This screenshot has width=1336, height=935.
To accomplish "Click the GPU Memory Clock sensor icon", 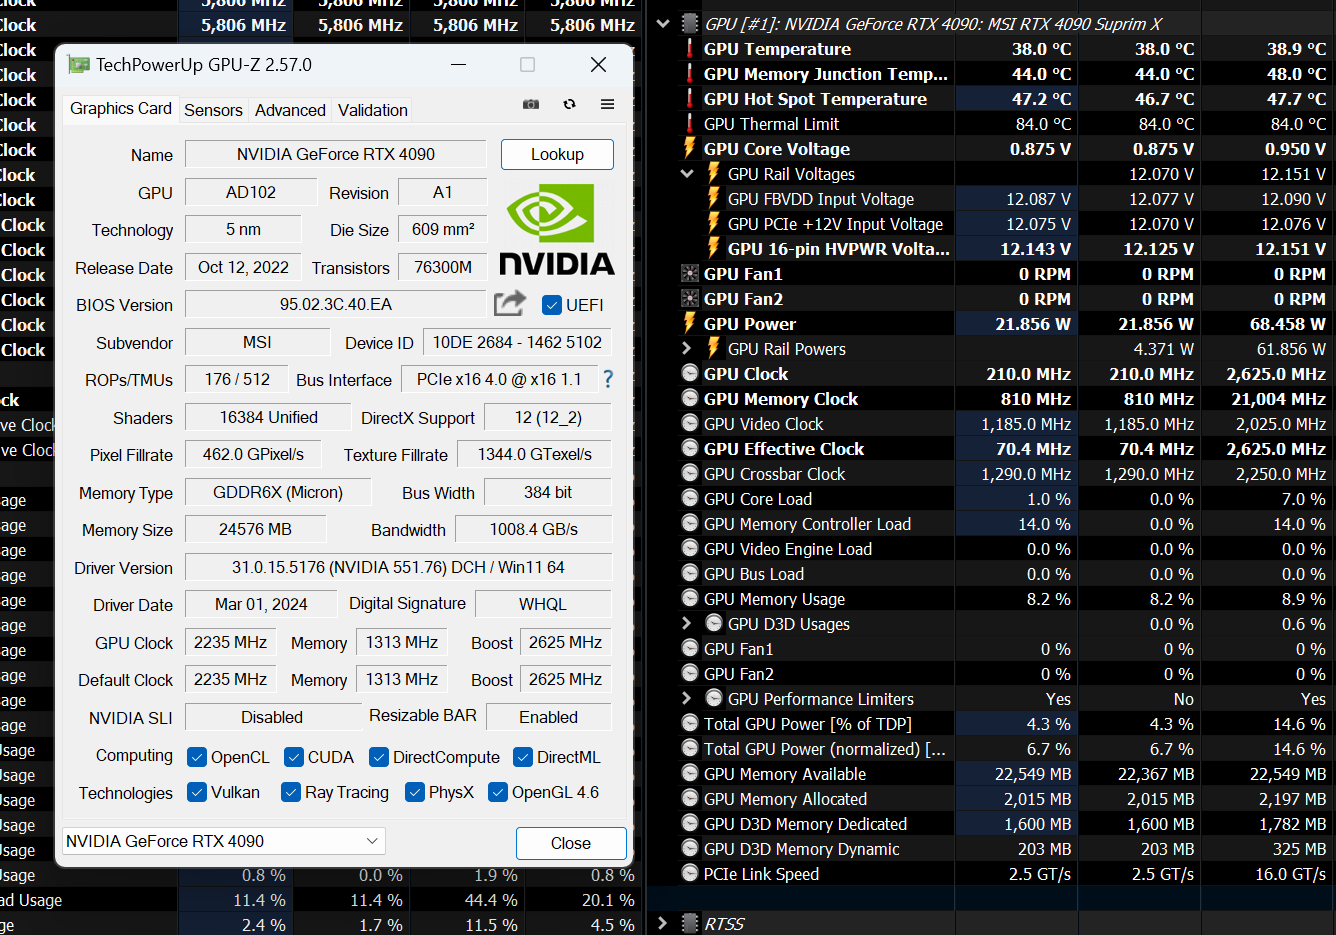I will click(689, 399).
